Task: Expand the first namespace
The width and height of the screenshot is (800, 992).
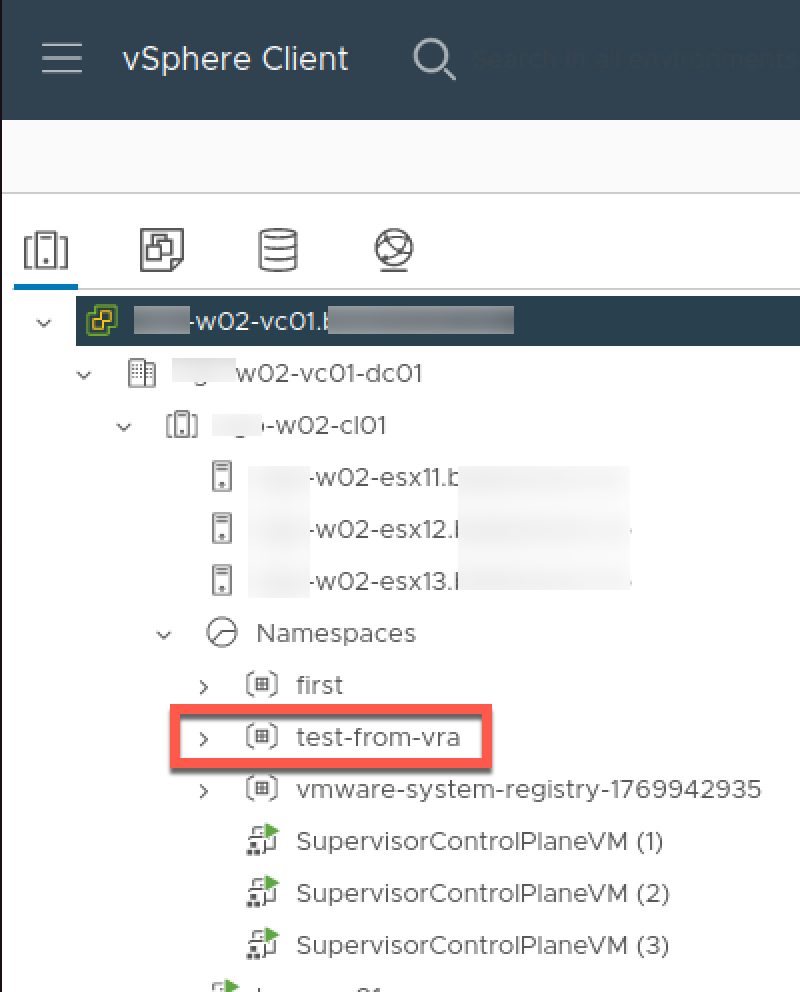Action: coord(203,686)
